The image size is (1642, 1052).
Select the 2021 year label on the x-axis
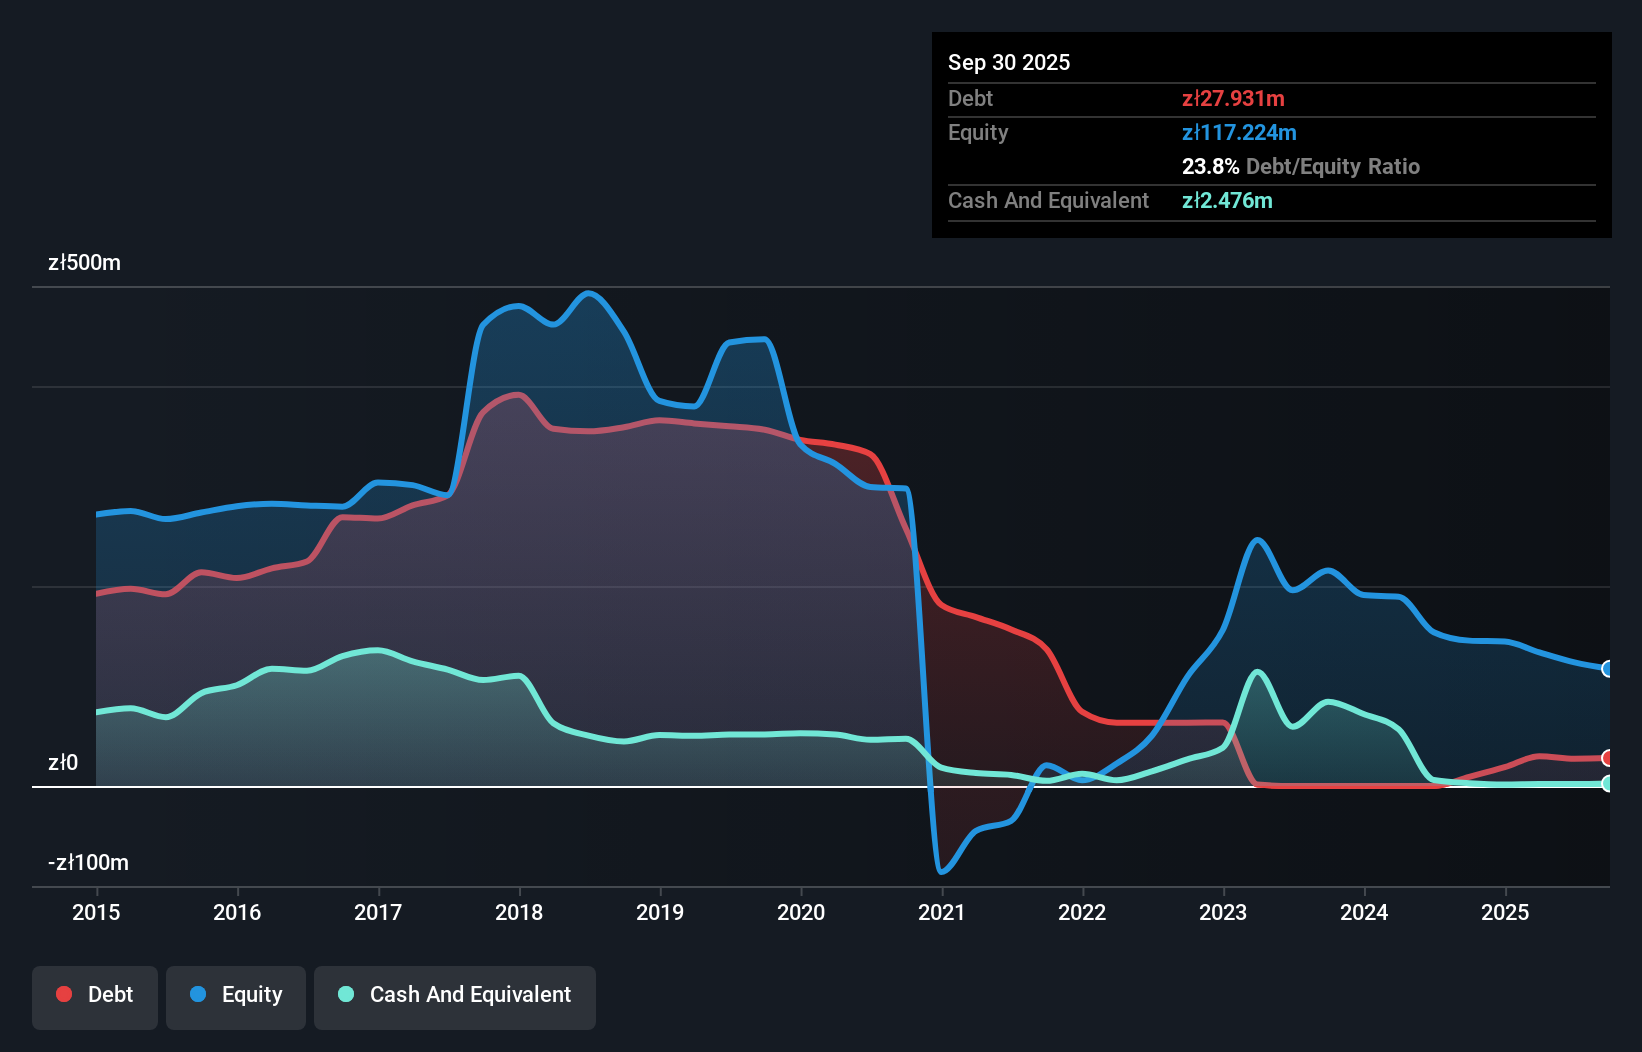[941, 912]
